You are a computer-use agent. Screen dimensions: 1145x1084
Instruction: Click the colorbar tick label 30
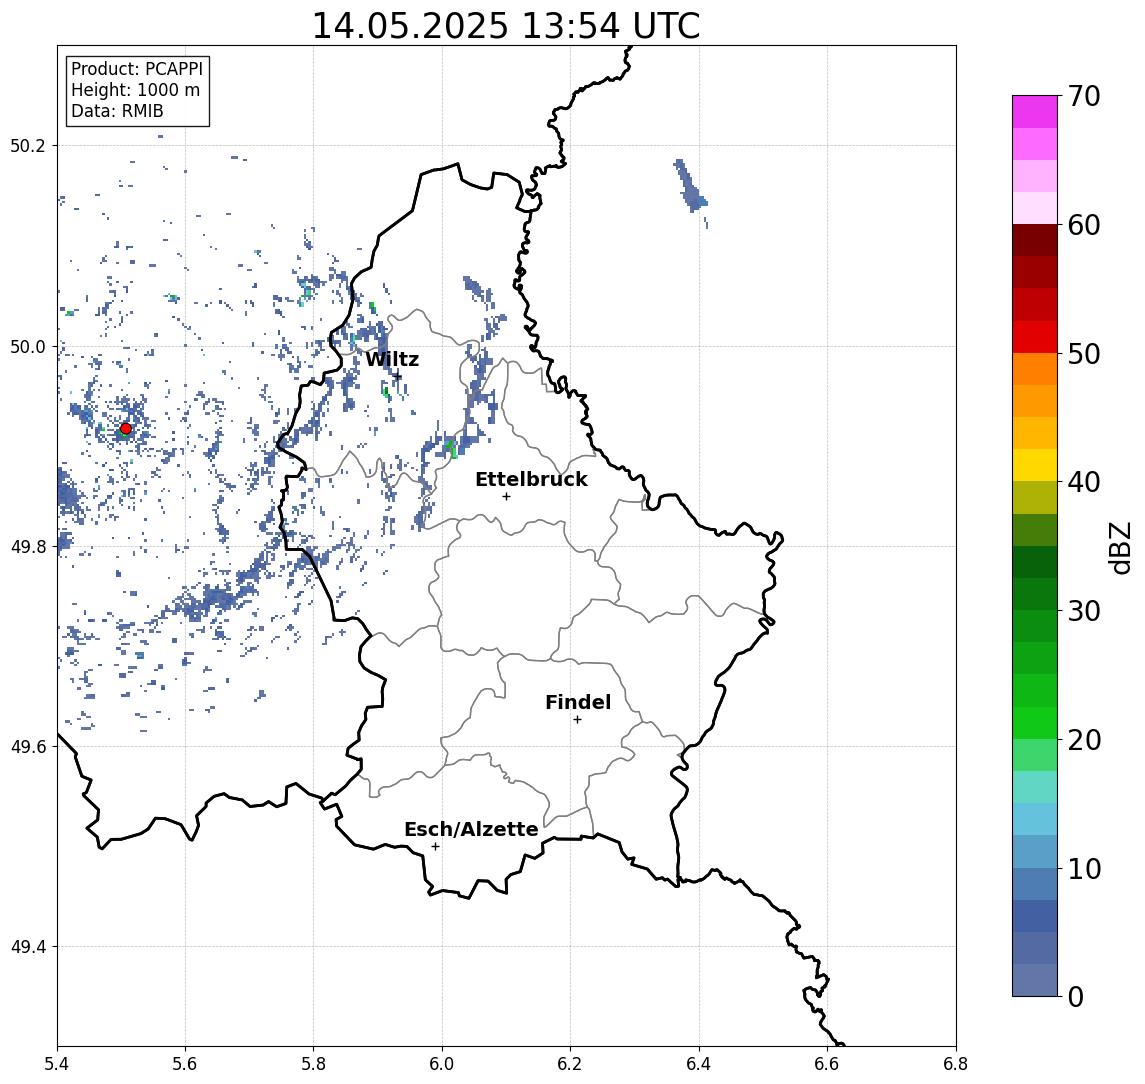[1084, 611]
